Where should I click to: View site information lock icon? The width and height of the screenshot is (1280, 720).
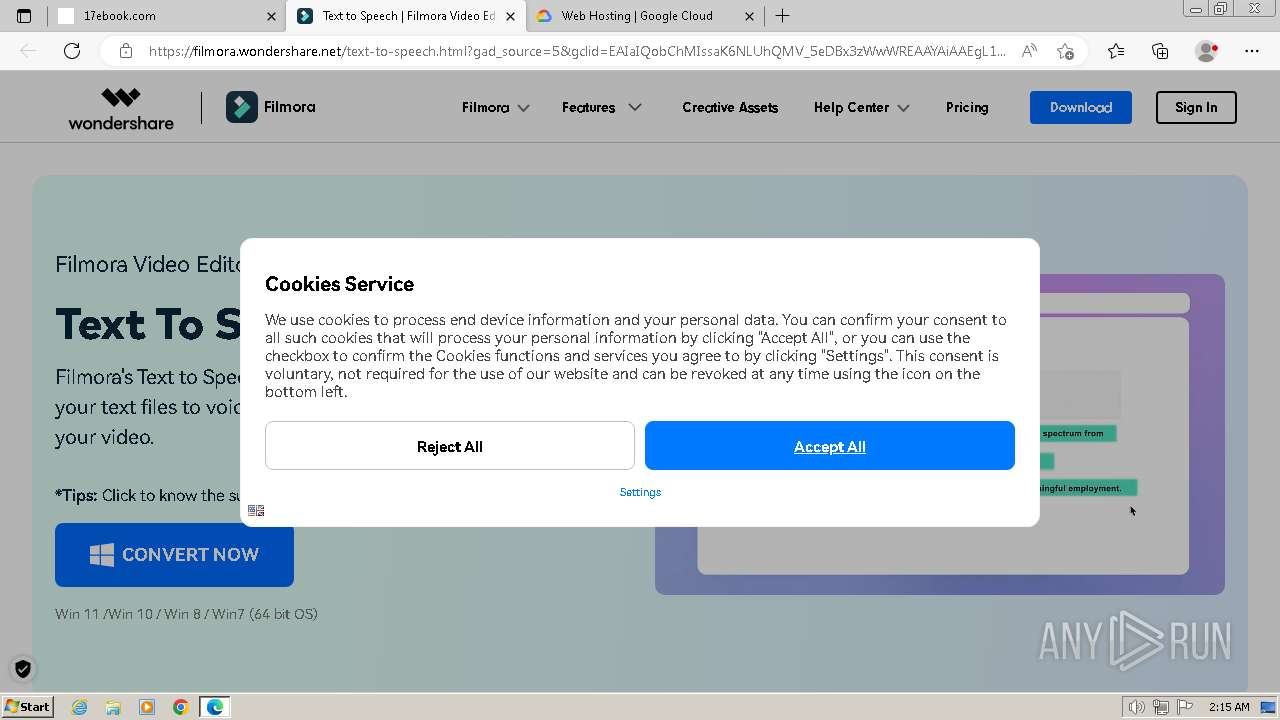(125, 51)
